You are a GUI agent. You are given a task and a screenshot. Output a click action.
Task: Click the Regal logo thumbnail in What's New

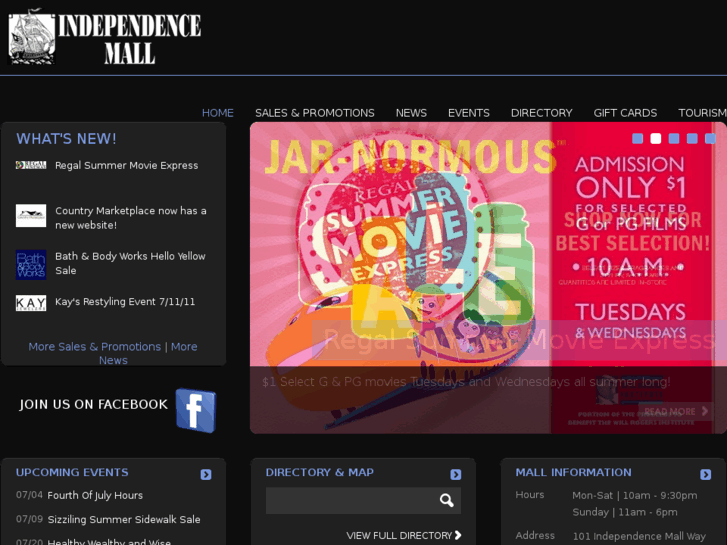pyautogui.click(x=31, y=165)
